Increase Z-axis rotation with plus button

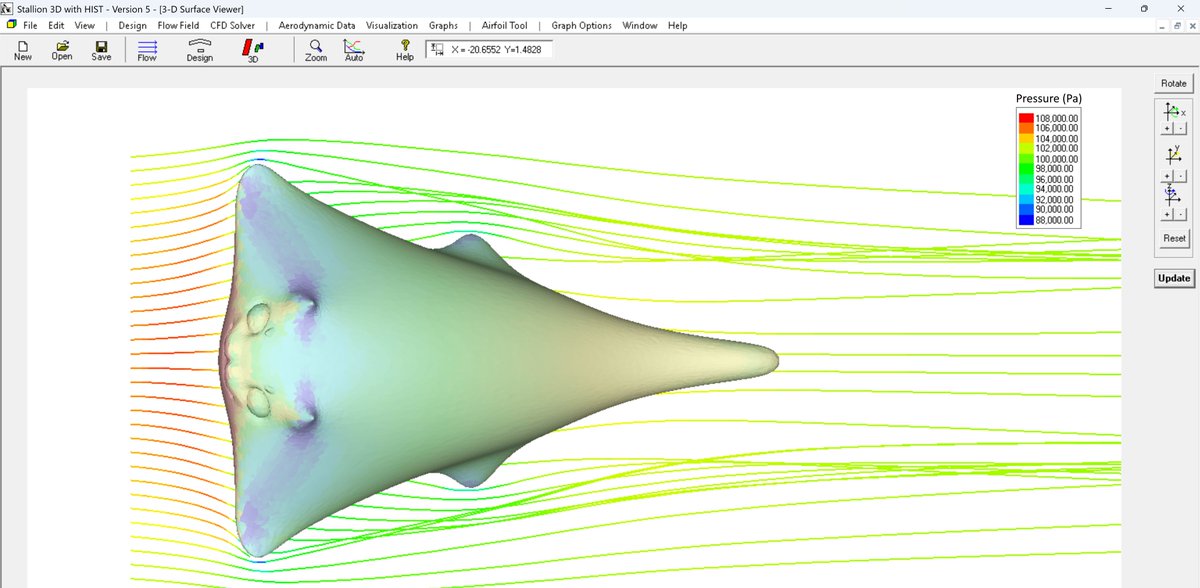tap(1167, 215)
